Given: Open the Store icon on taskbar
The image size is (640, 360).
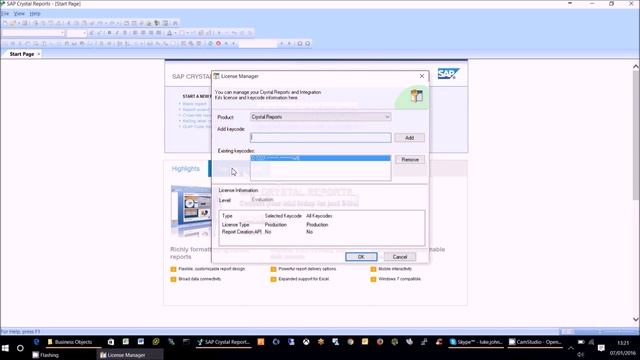Looking at the screenshot, I should [111, 342].
